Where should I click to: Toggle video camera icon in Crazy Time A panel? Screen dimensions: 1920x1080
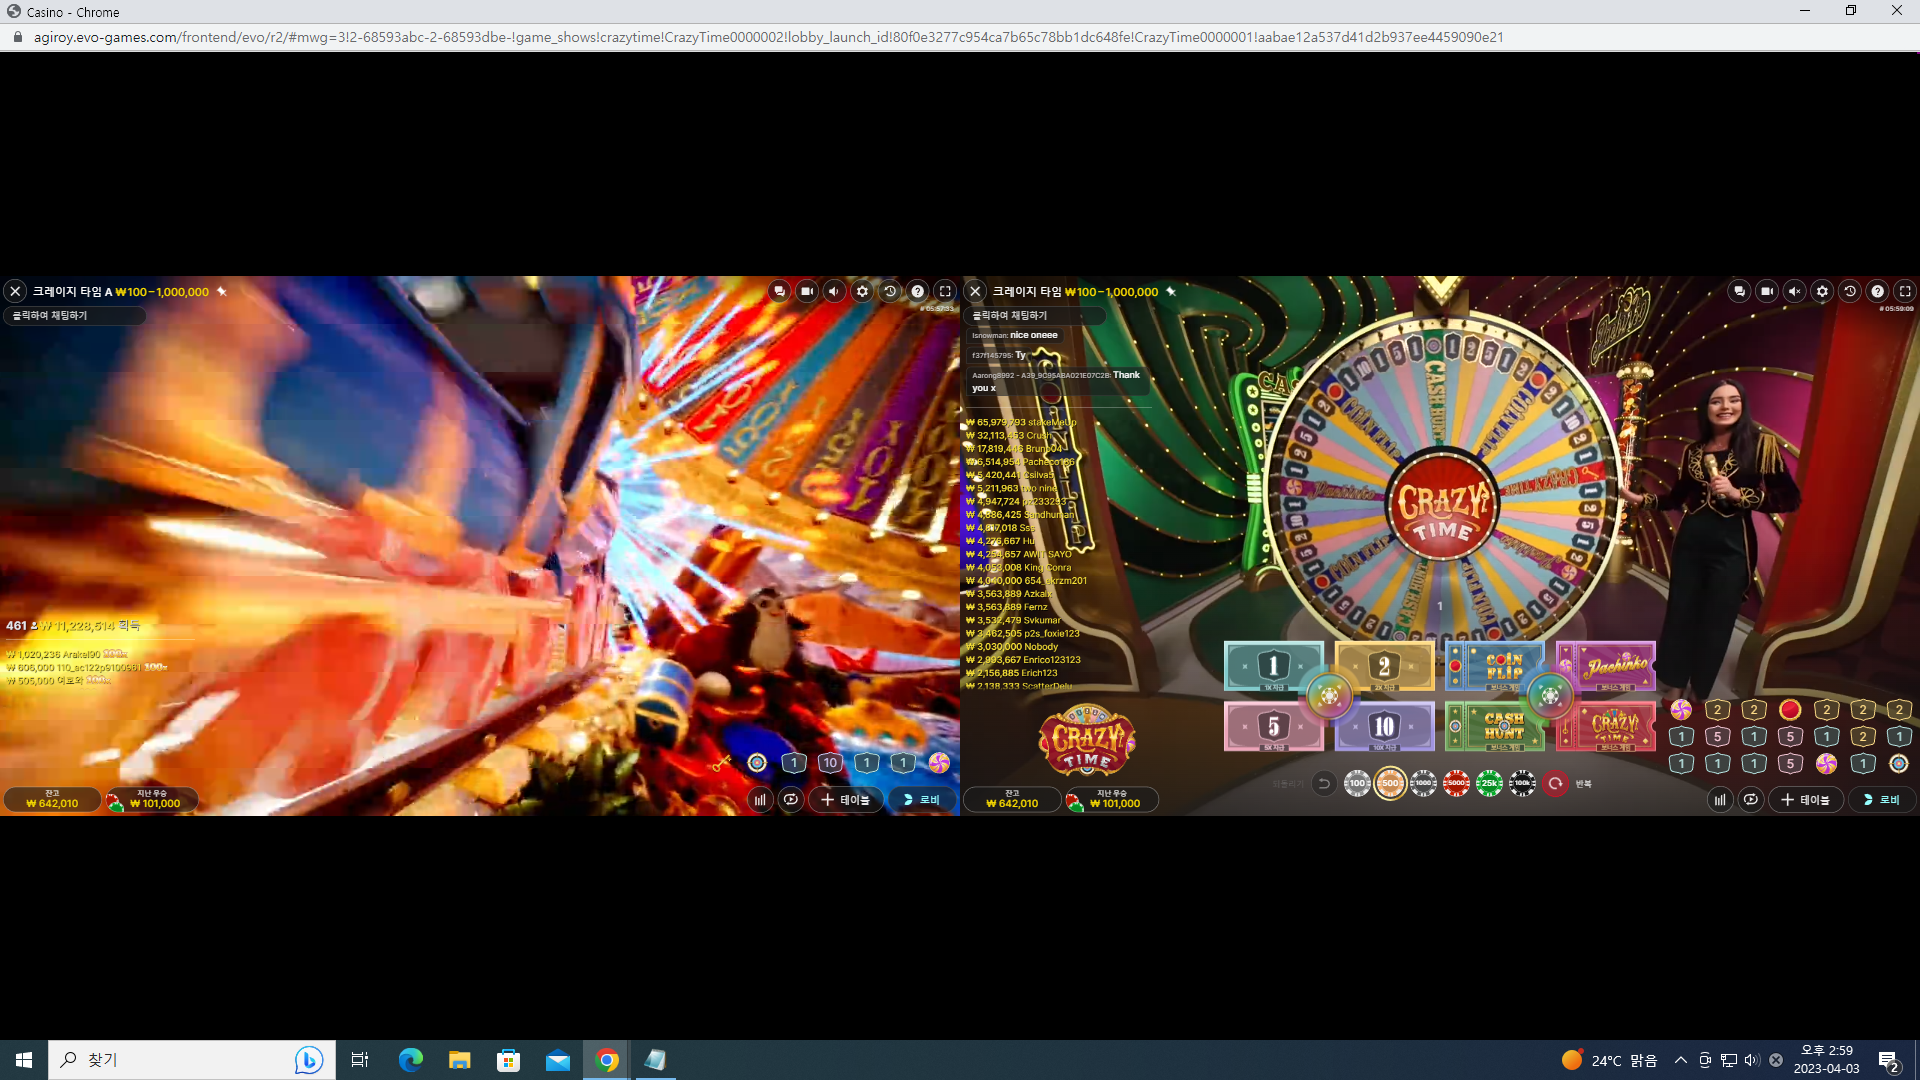807,291
